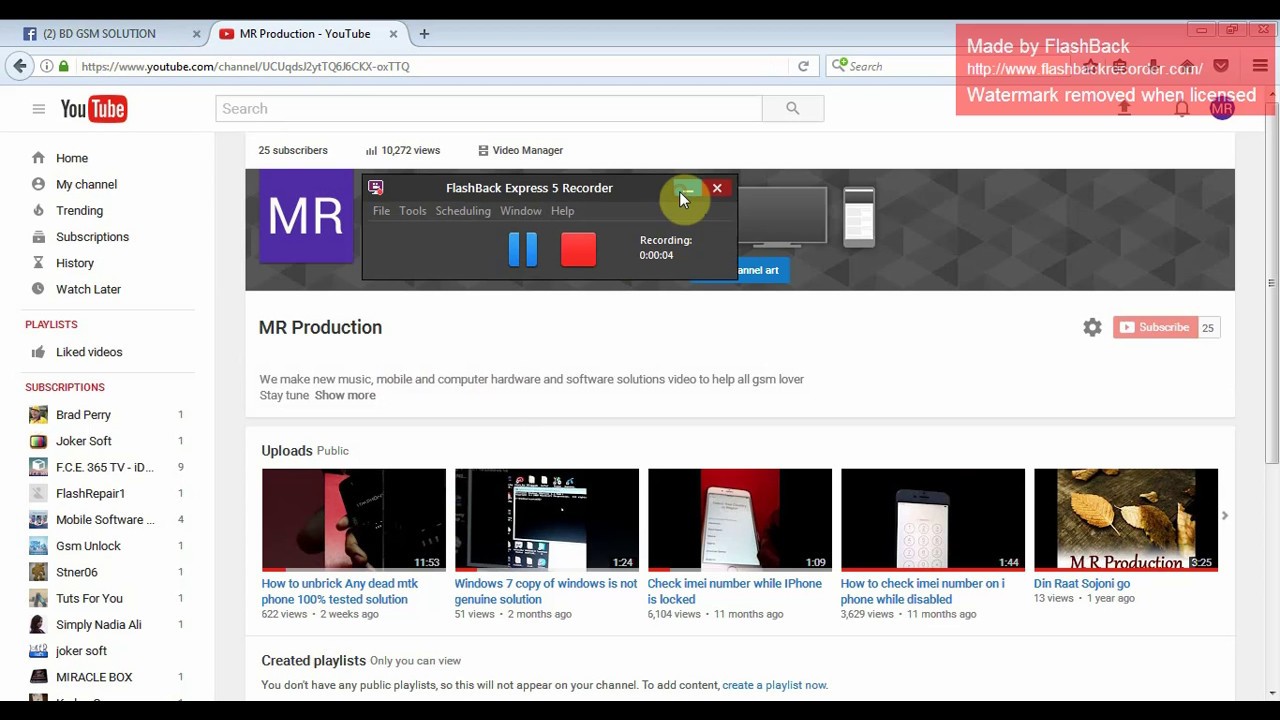
Task: Open the Created playlists heading
Action: pos(313,660)
